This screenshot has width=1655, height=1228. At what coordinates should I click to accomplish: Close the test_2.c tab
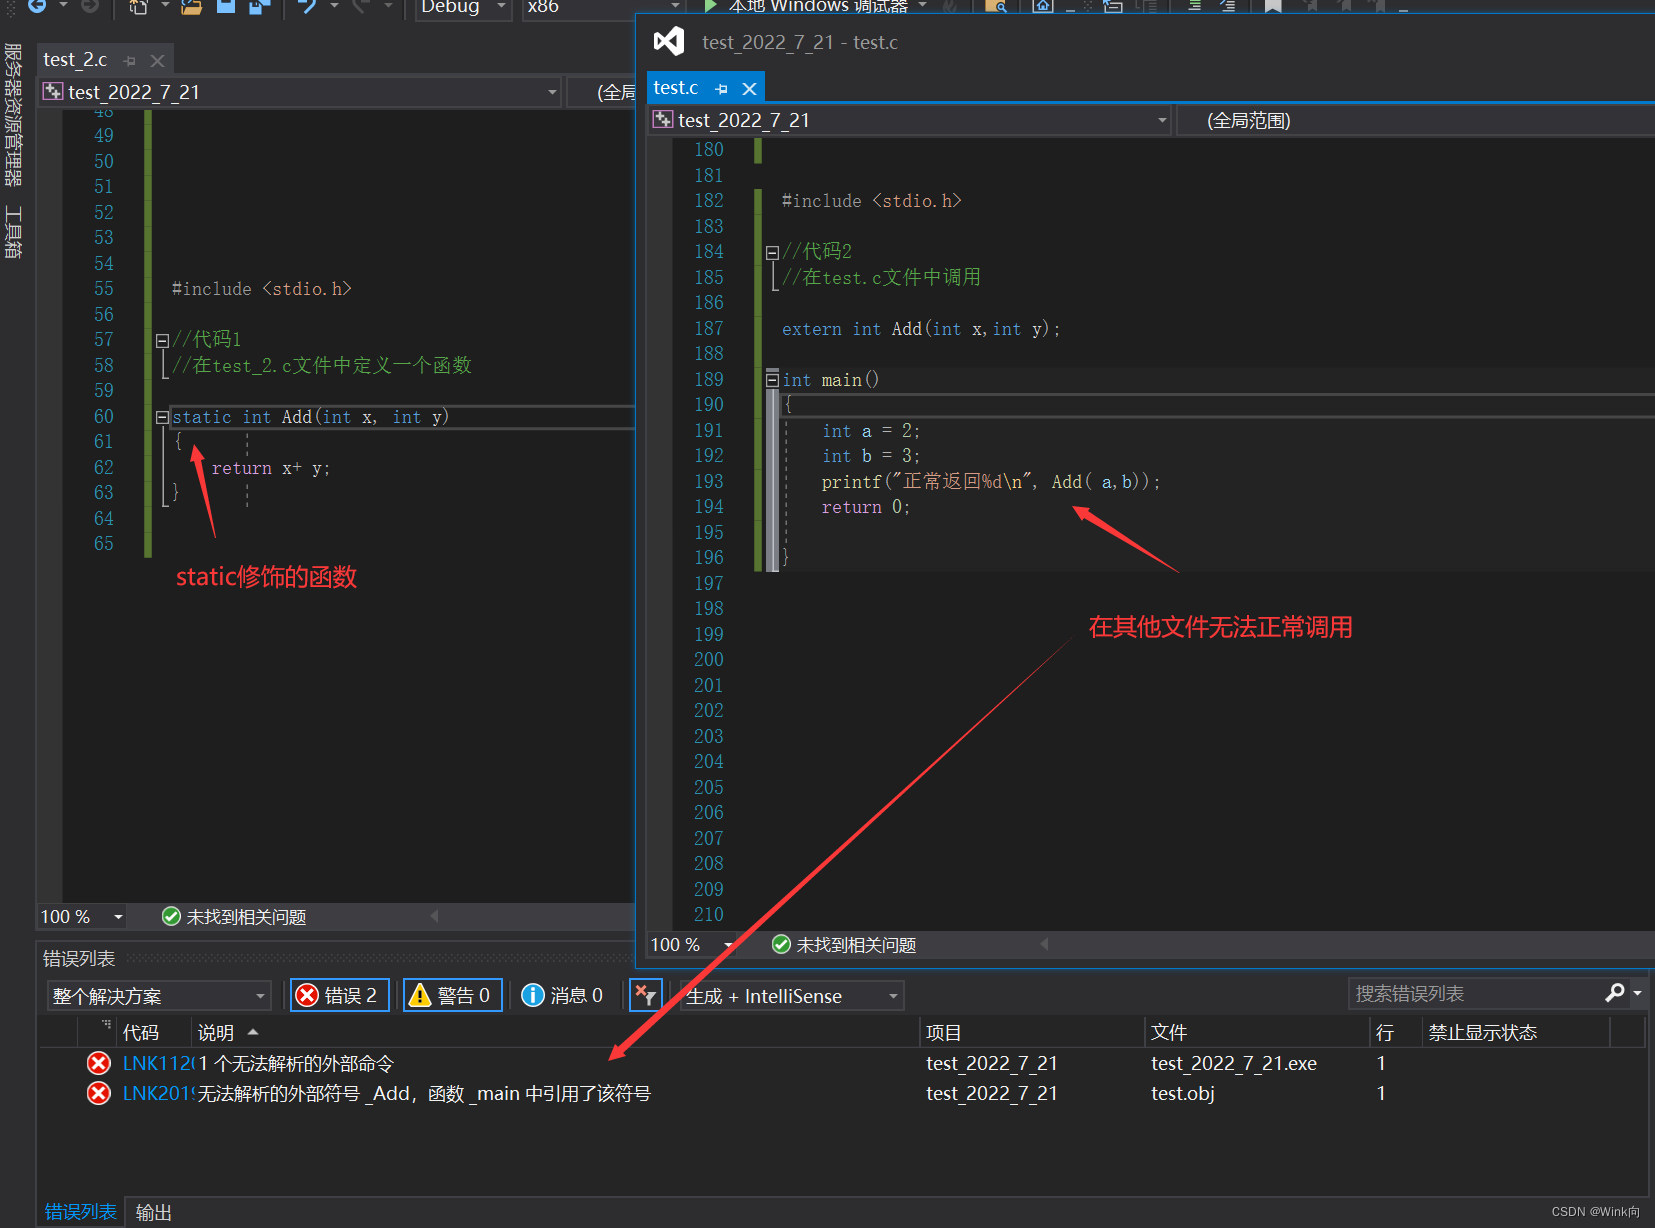(x=157, y=61)
